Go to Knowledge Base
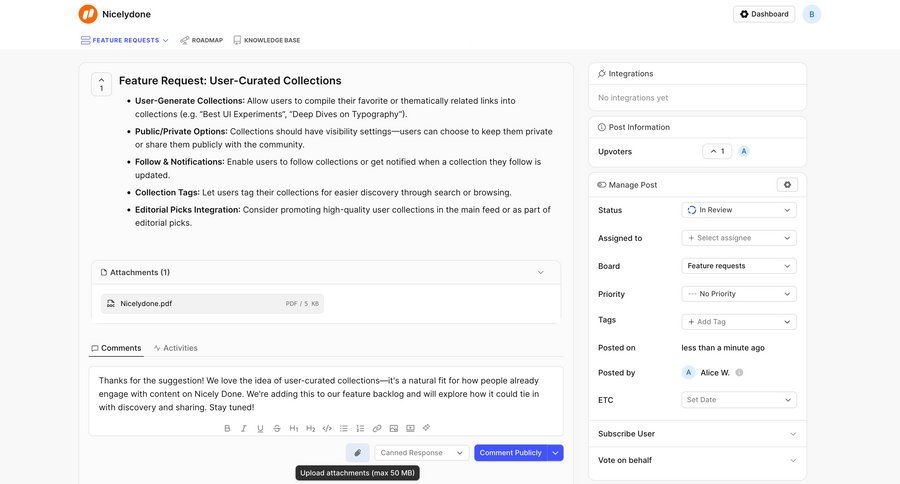Image resolution: width=900 pixels, height=484 pixels. coord(267,40)
